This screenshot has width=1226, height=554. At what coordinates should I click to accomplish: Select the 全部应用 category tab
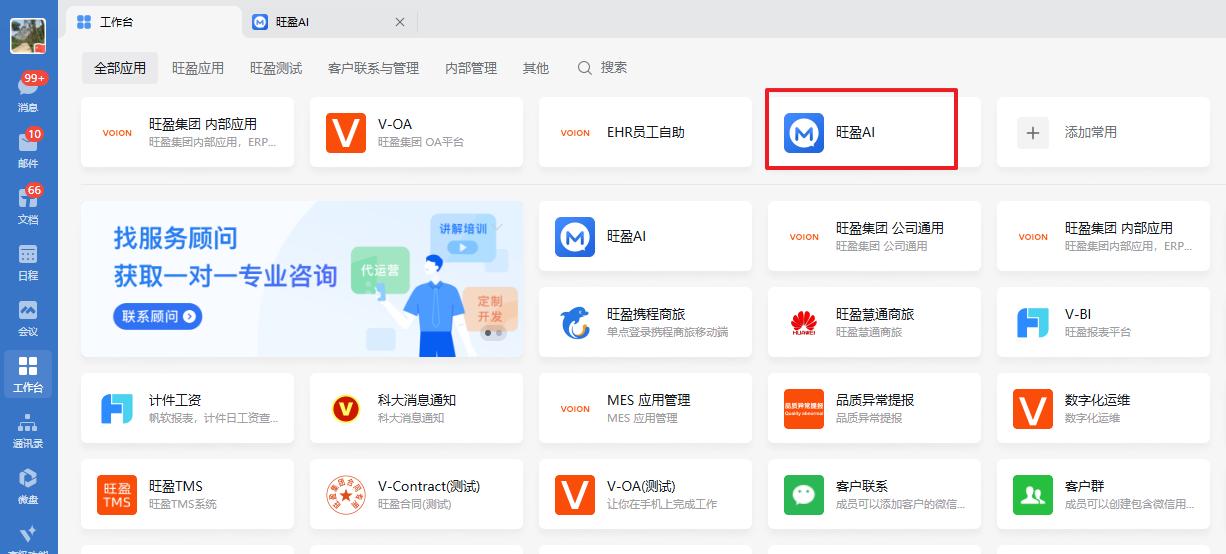pos(120,68)
